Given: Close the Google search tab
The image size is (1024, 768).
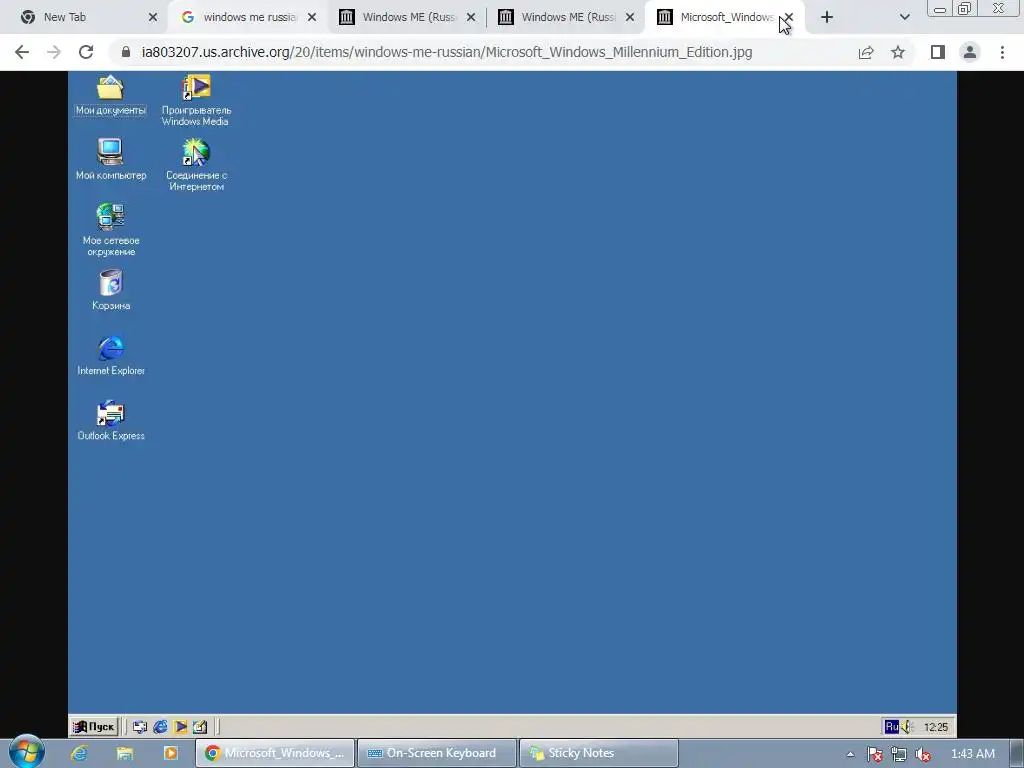Looking at the screenshot, I should [312, 18].
